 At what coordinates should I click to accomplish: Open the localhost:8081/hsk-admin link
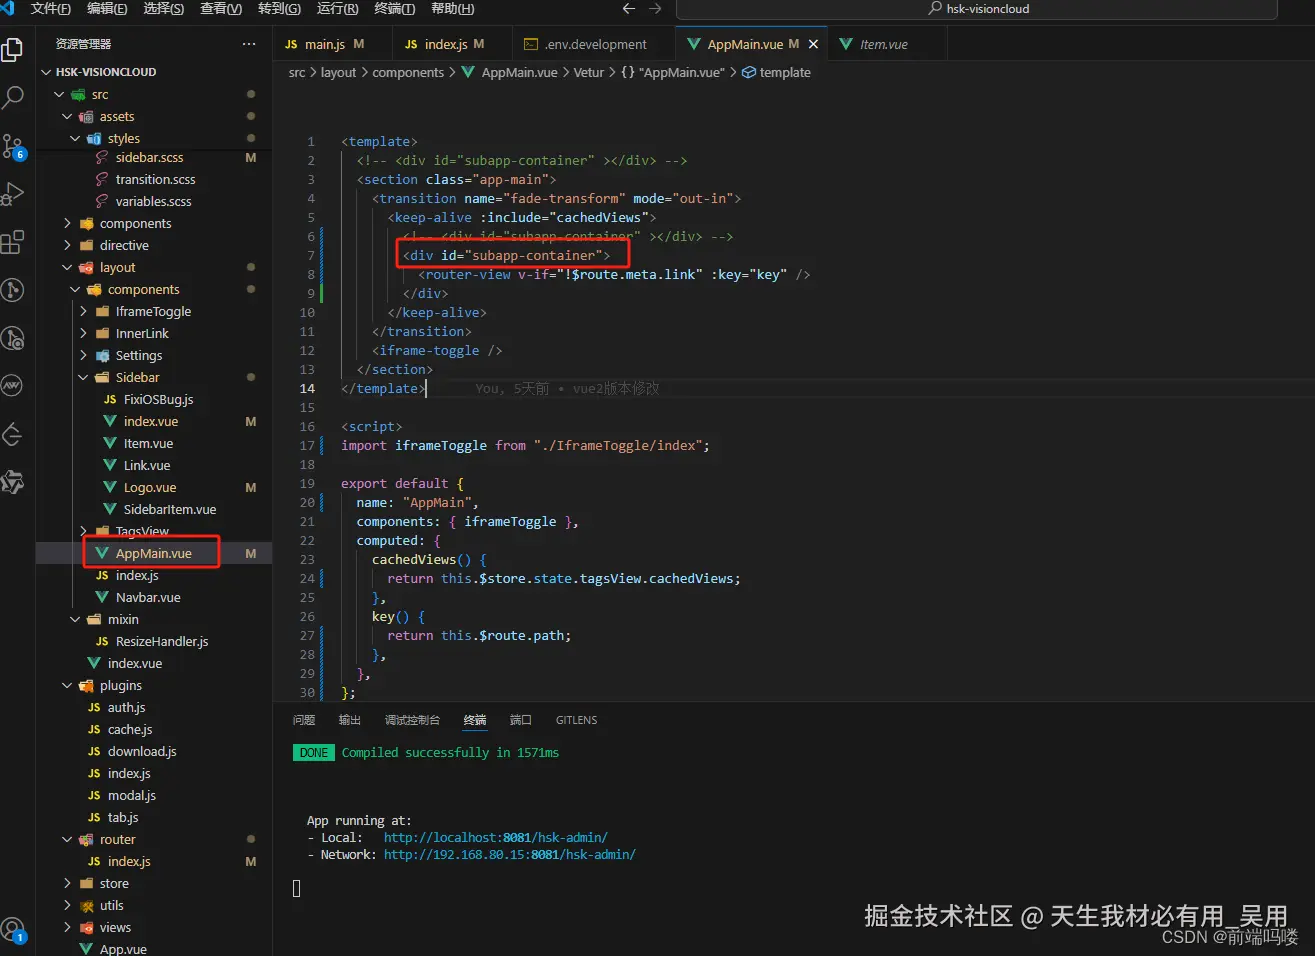[x=495, y=837]
